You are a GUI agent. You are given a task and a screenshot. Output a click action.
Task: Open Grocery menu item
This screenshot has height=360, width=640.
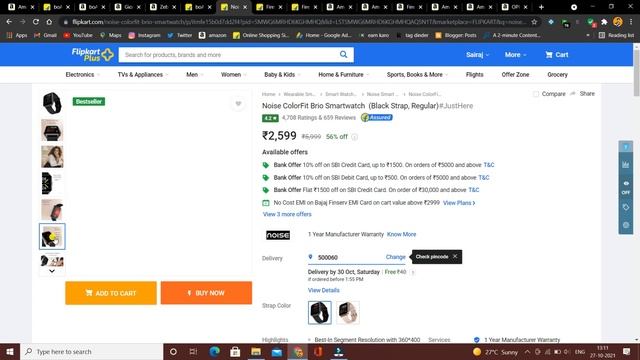[557, 75]
